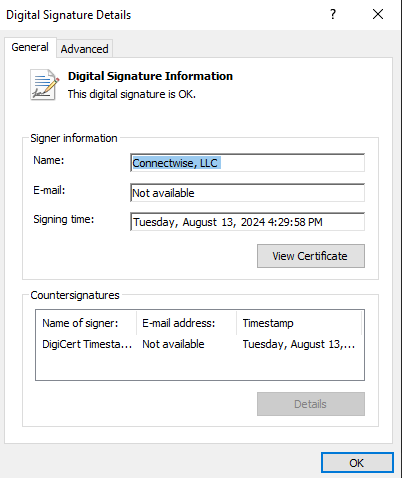Click the Name field with Connectwise, LLC
402x478 pixels.
point(247,163)
